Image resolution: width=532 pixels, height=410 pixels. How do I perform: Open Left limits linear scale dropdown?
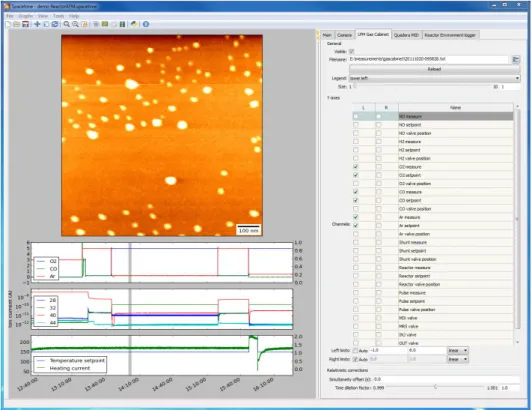(458, 350)
